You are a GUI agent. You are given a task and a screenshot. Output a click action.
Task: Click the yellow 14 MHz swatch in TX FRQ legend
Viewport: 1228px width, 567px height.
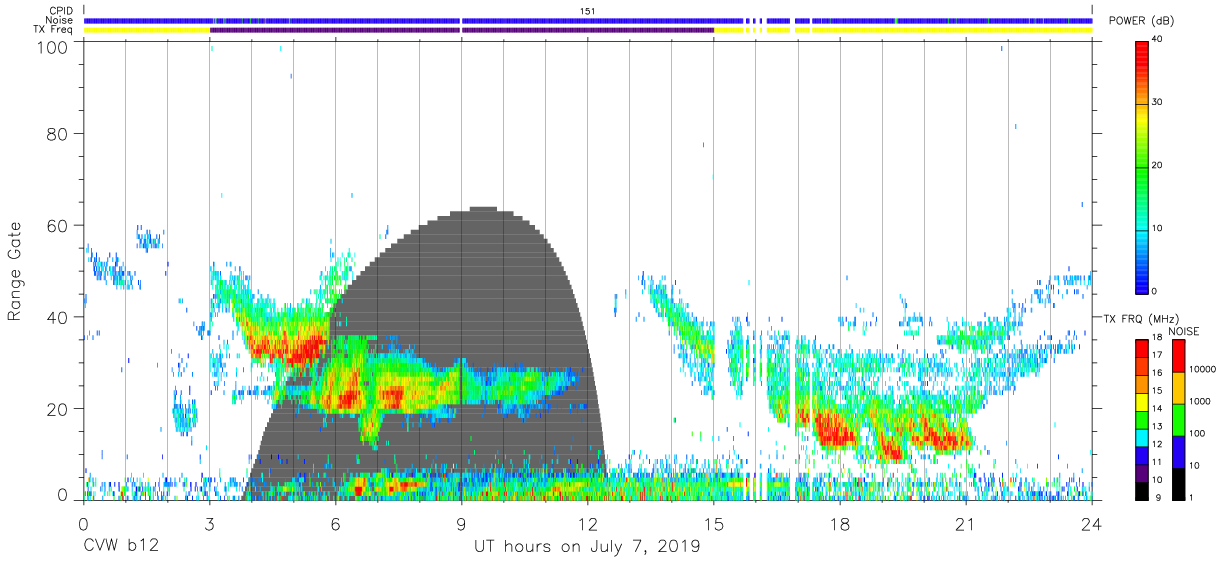point(1142,402)
